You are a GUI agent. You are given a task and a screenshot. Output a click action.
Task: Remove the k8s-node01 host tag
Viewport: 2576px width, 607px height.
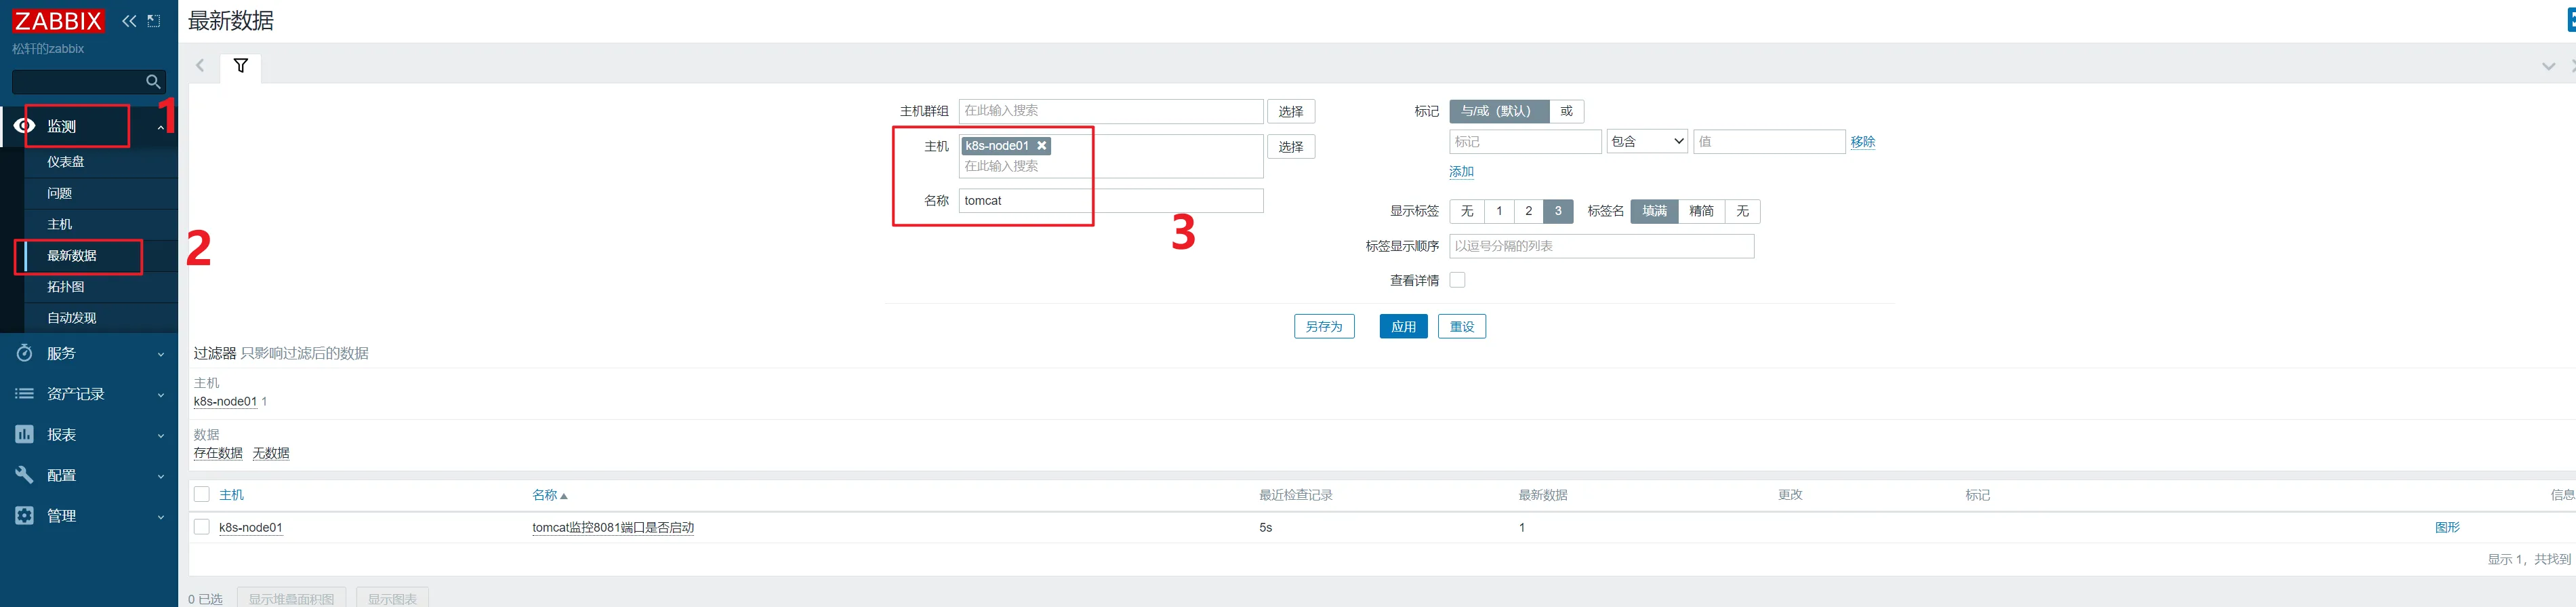tap(1042, 146)
